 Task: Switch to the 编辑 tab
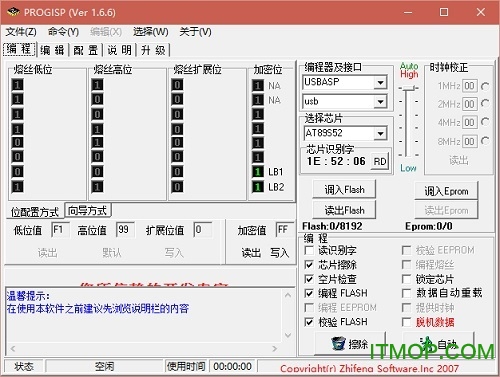pos(52,50)
